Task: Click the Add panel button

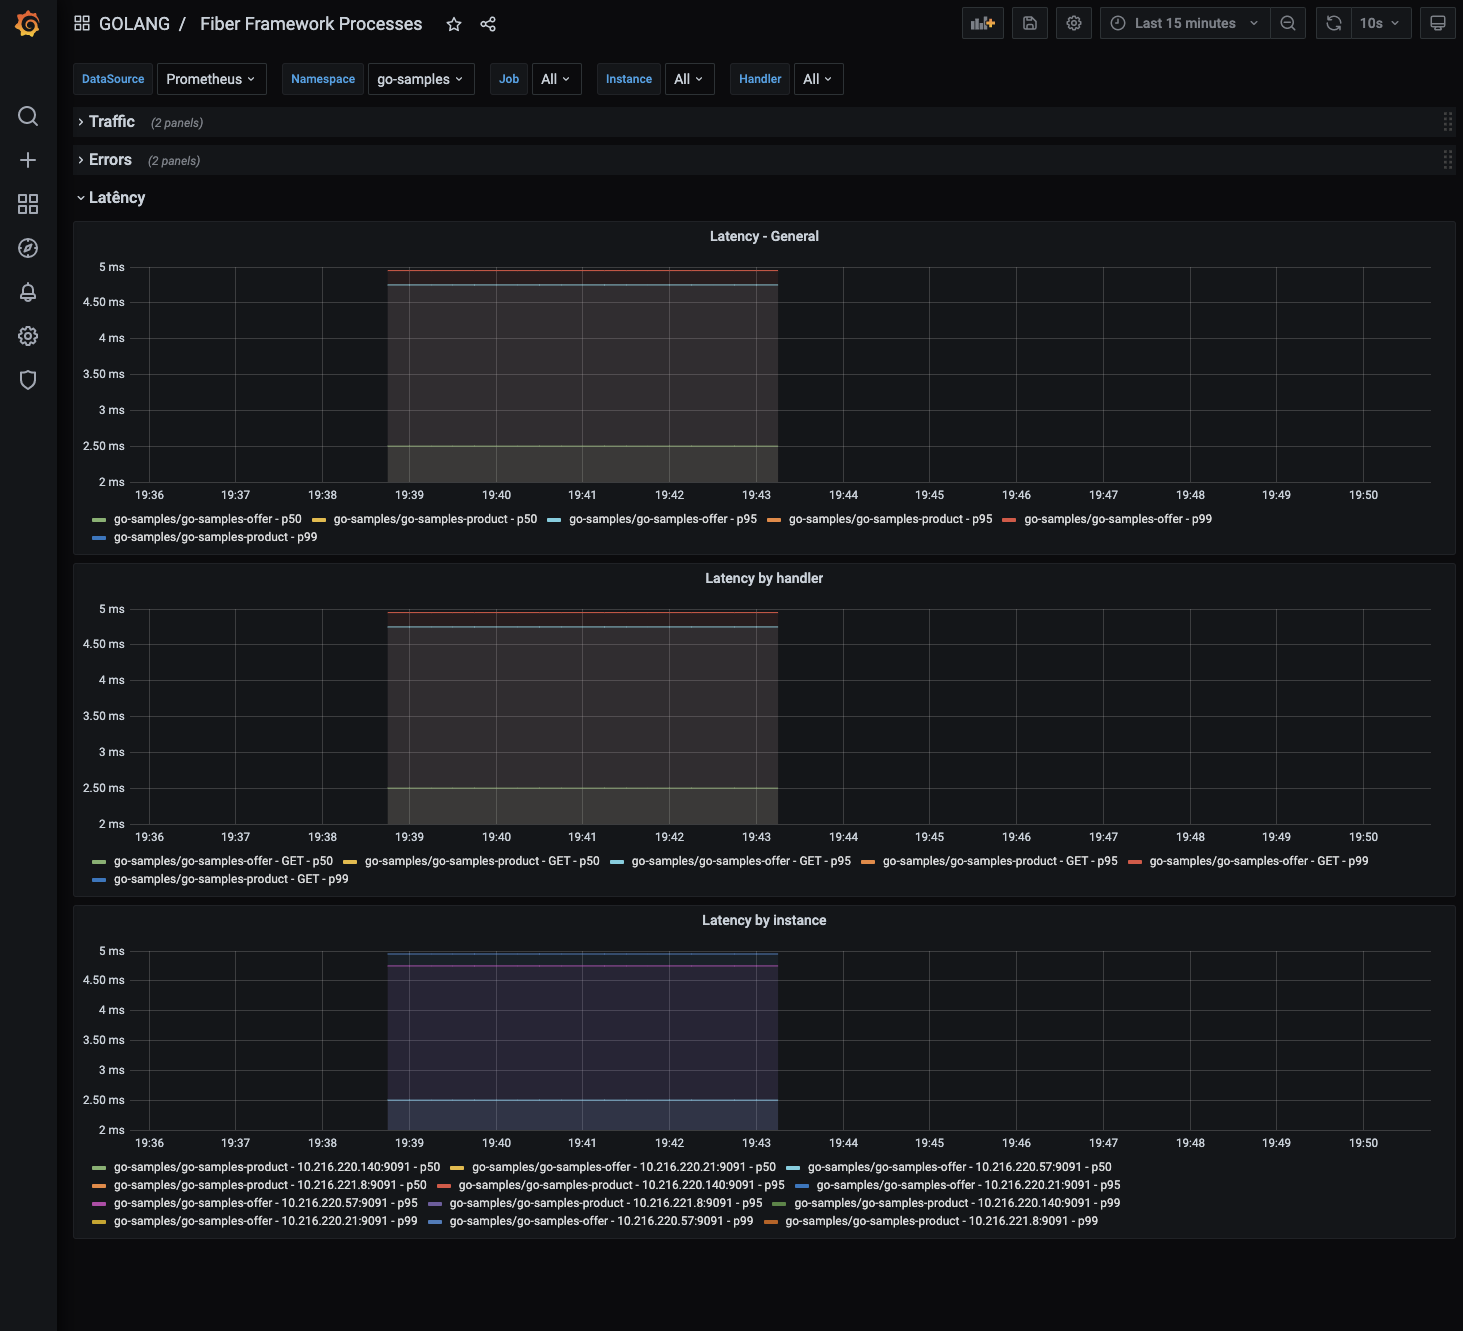Action: click(982, 23)
